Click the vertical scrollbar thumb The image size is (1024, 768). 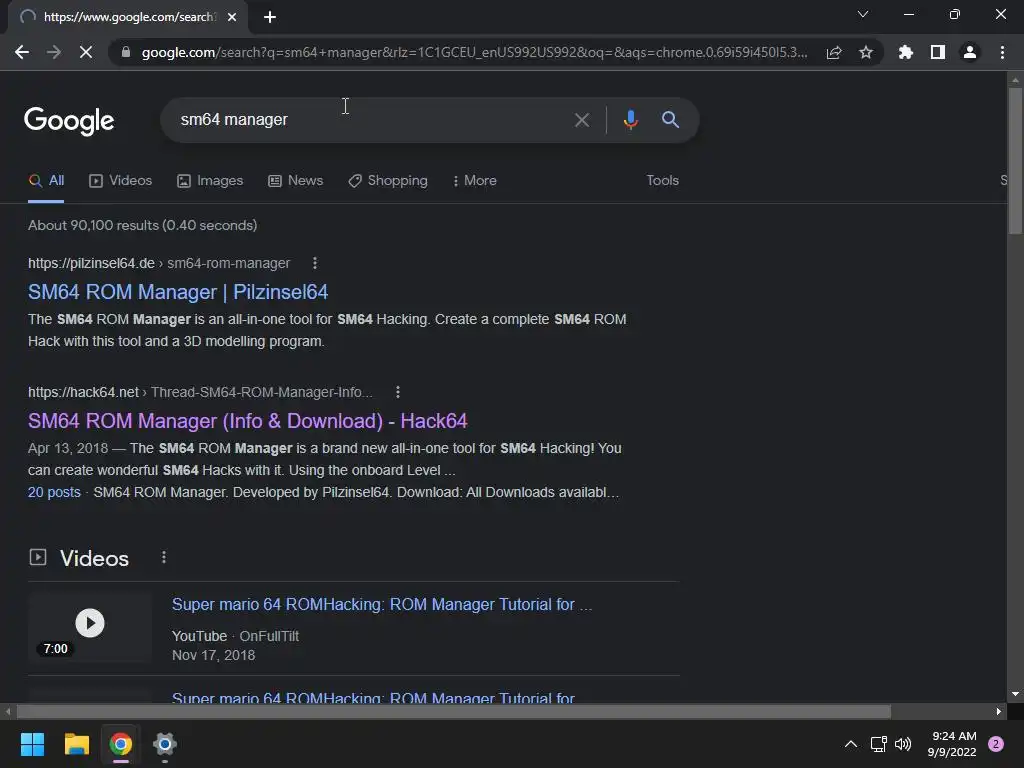(1015, 160)
